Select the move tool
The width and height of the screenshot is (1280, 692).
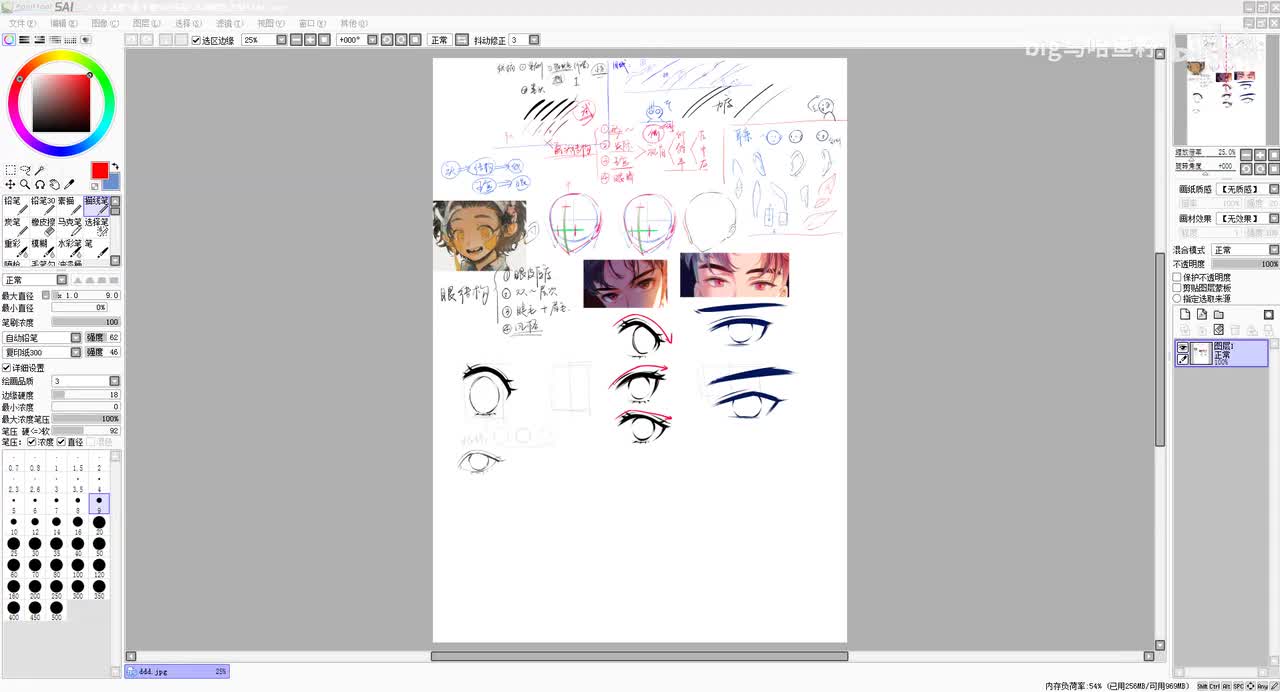click(x=10, y=184)
